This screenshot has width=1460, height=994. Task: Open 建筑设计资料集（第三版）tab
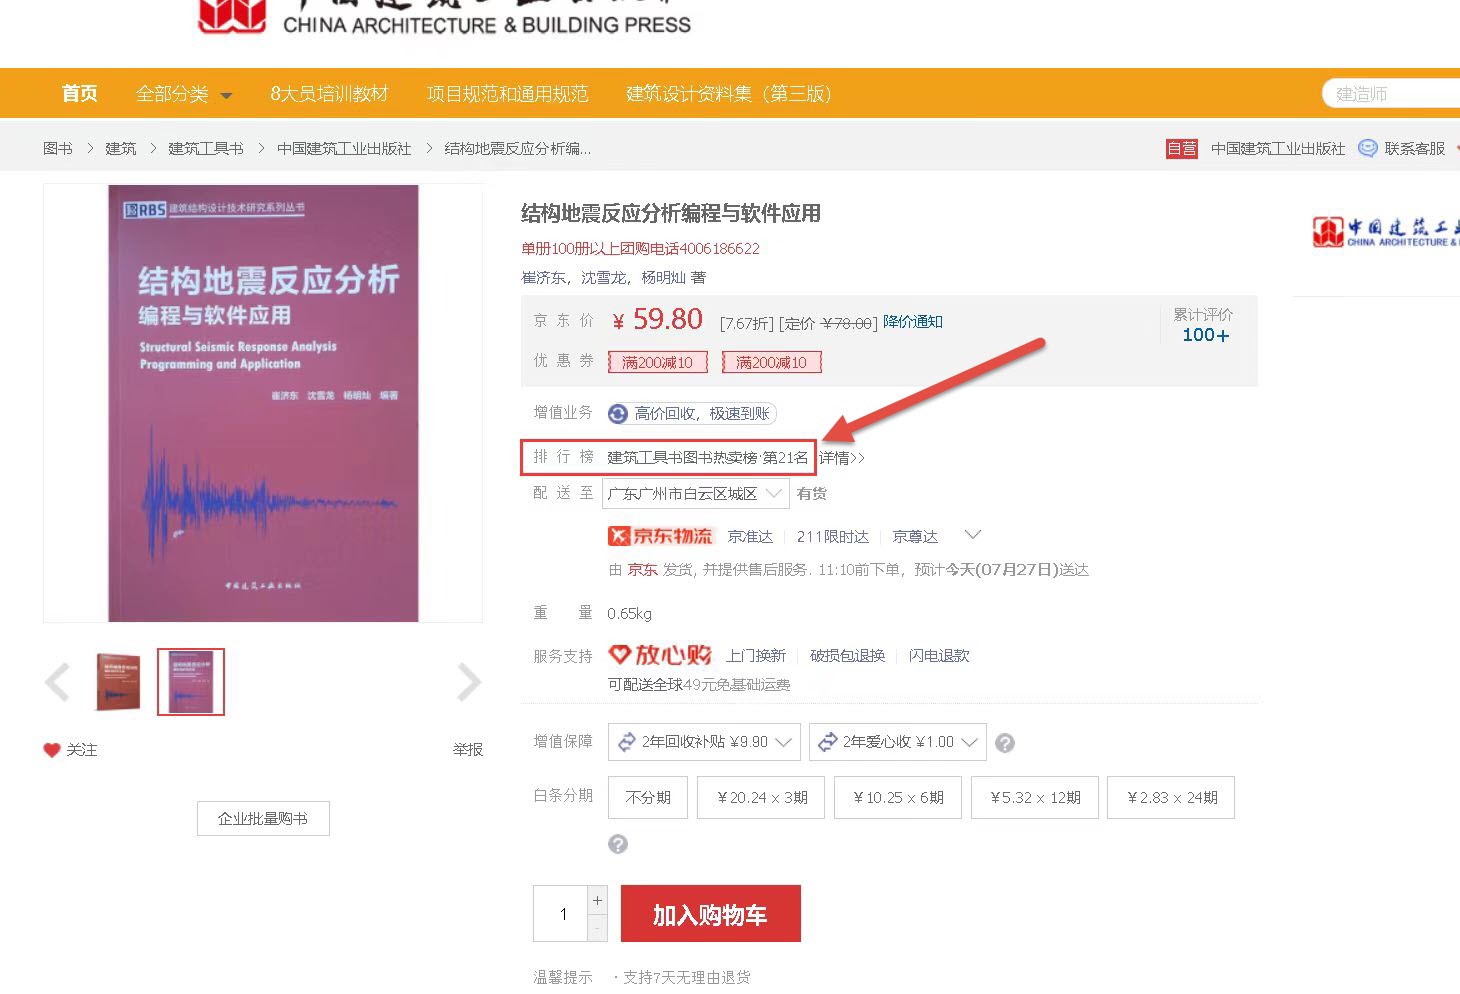pos(728,94)
